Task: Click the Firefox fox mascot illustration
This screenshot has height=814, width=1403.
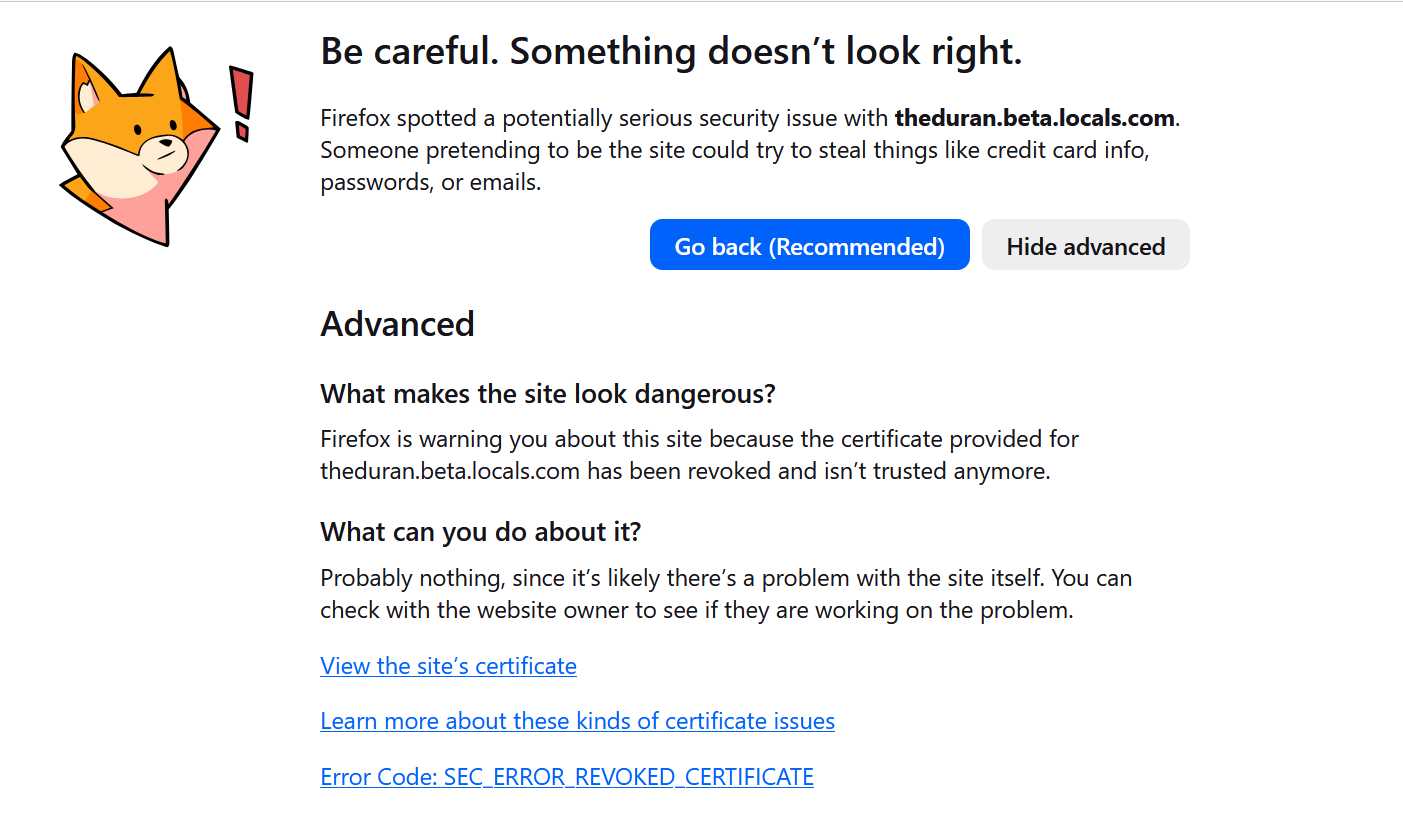Action: pyautogui.click(x=140, y=145)
